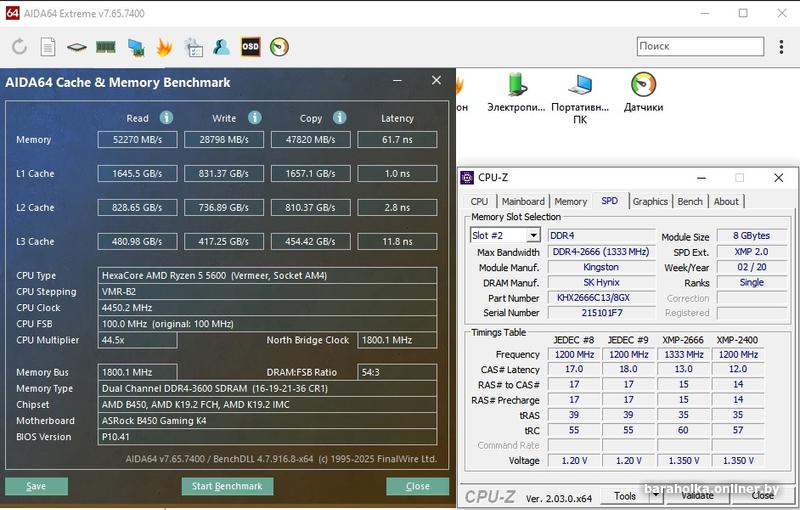Click the L2 Cache write value 736.89 GB/s
The width and height of the screenshot is (800, 510).
coord(224,208)
